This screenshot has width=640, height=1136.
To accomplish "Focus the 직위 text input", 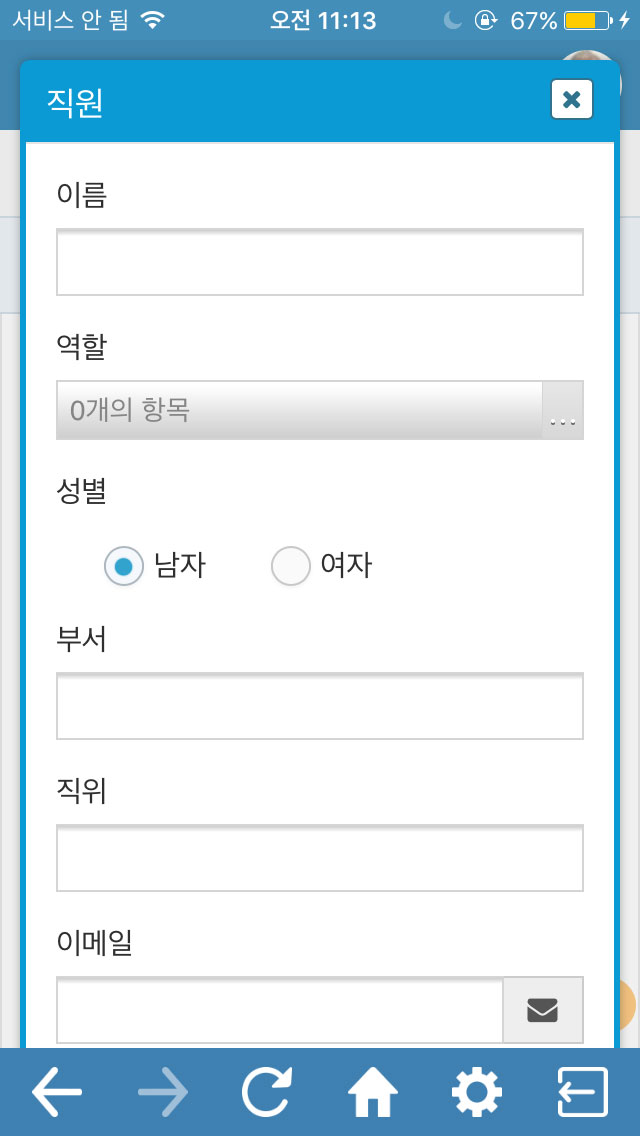I will coord(320,858).
